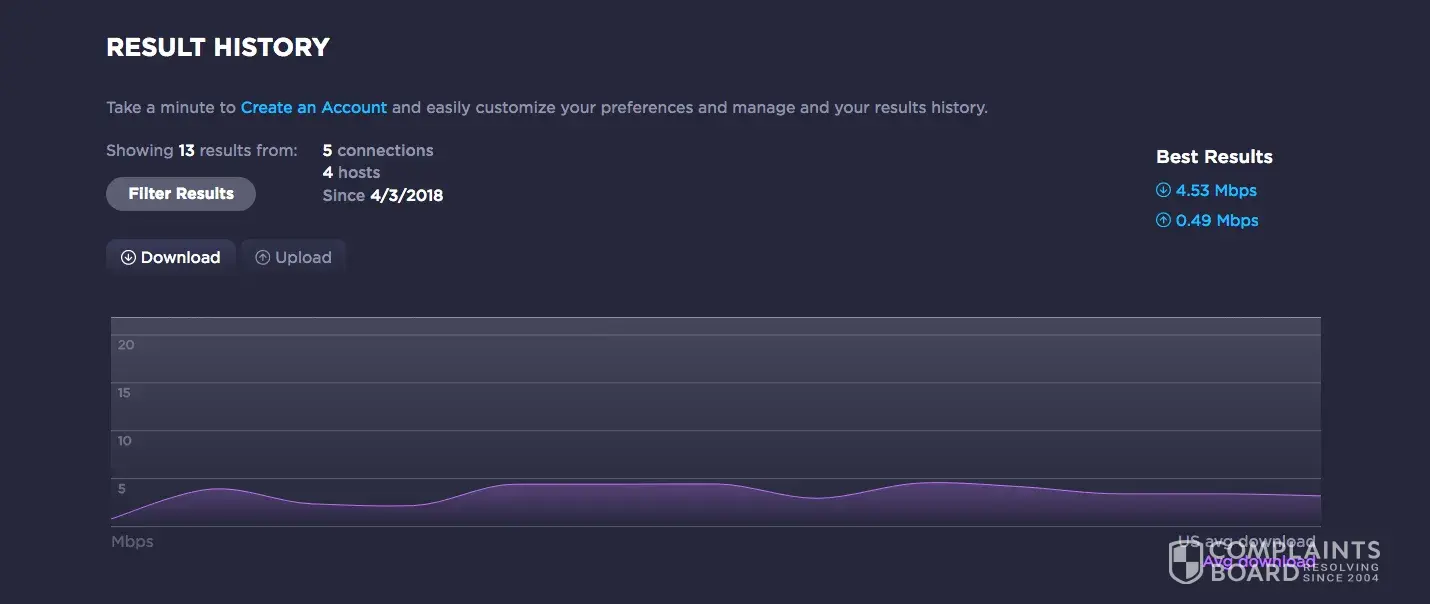Viewport: 1430px width, 604px height.
Task: Click the upload icon beside 0.49 Mbps
Action: (x=1163, y=220)
